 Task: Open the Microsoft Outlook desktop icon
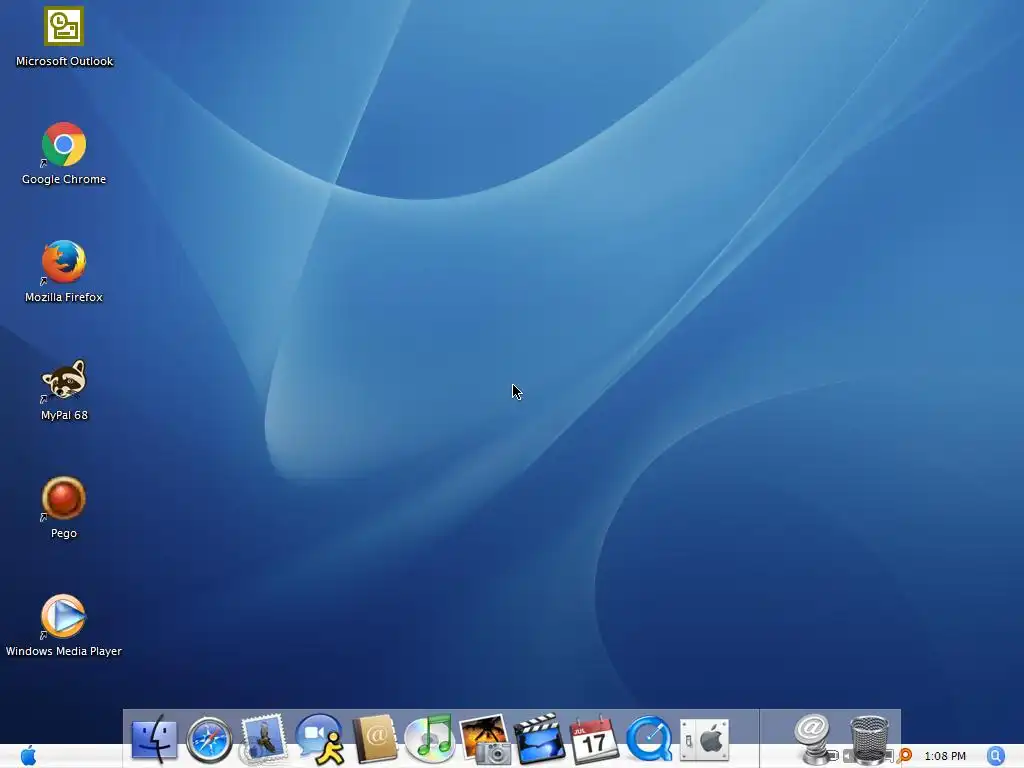[64, 27]
